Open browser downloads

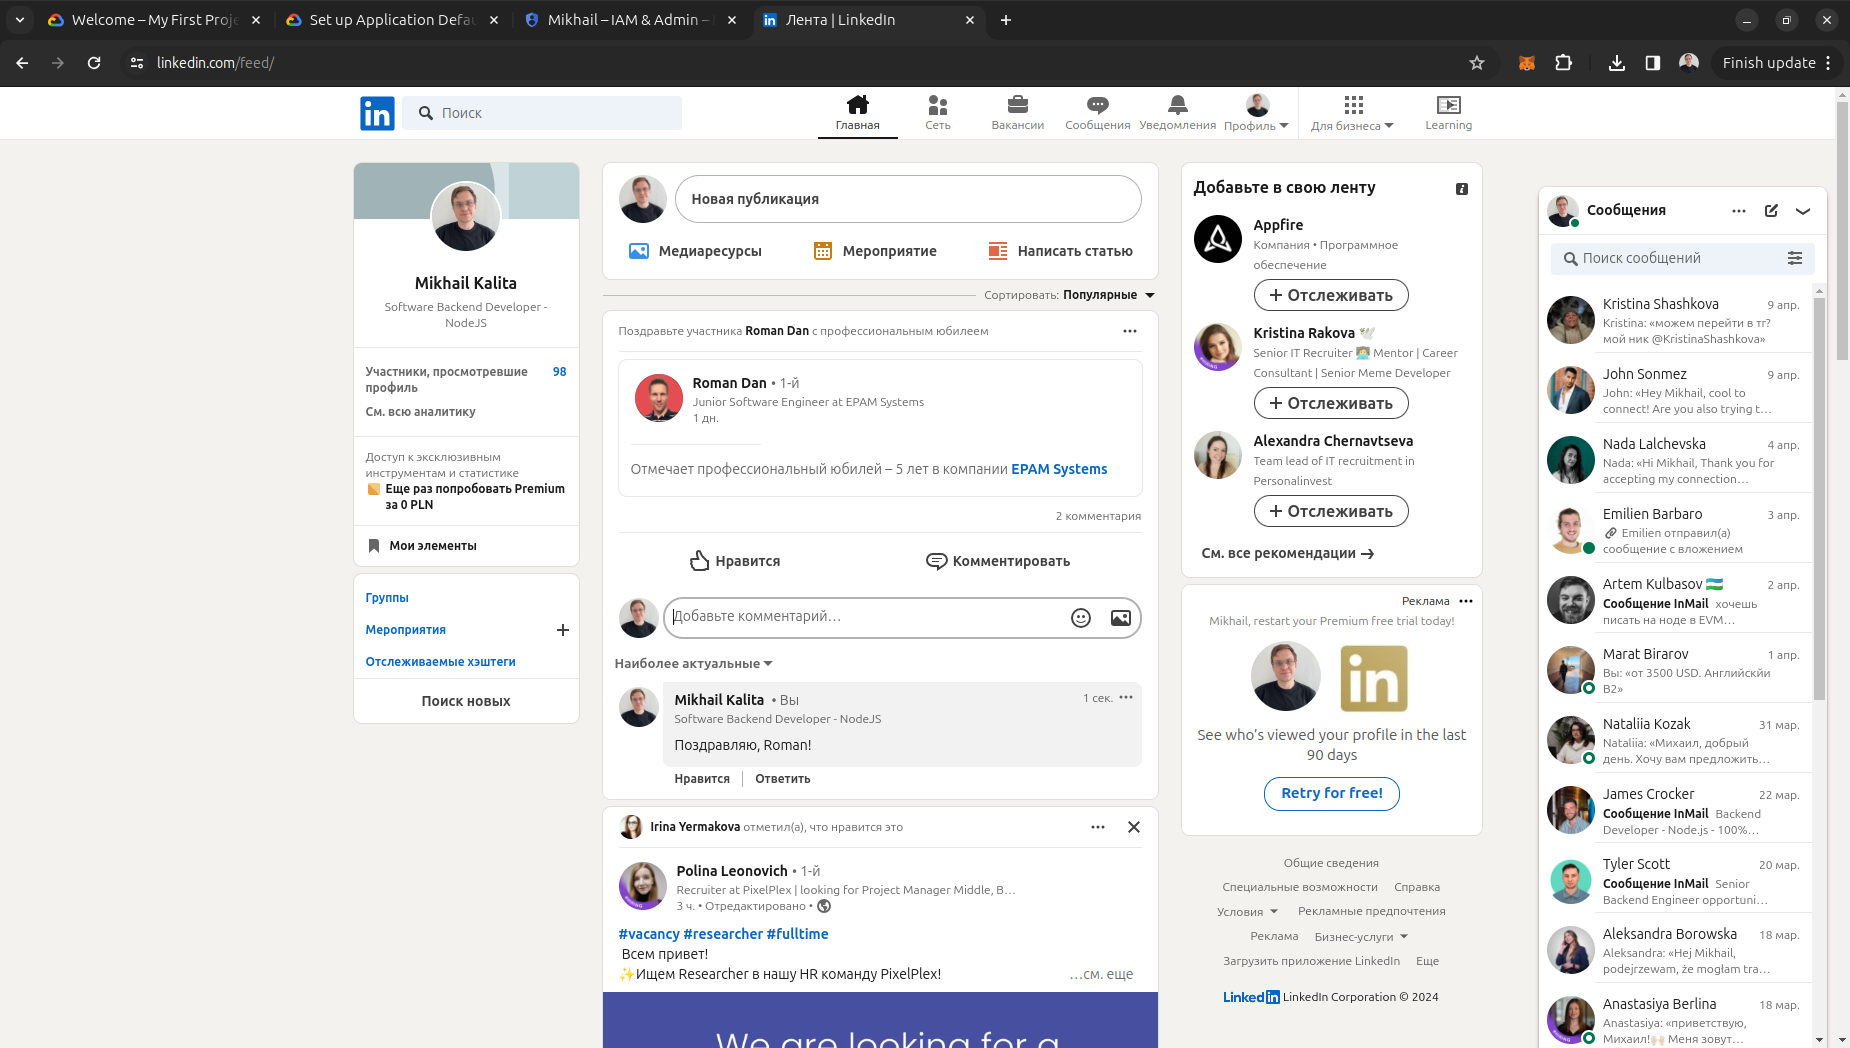point(1617,63)
